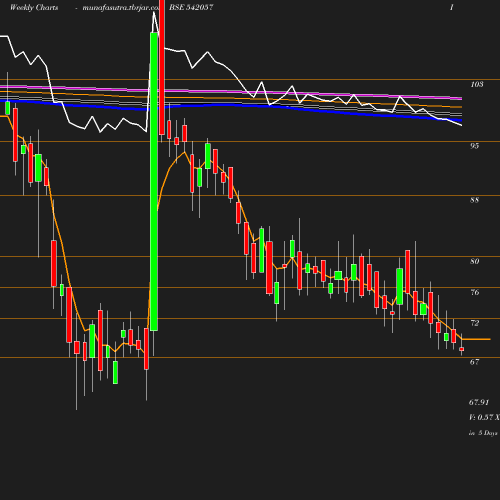Click the 'in 5 Days' label
The height and width of the screenshot is (500, 500).
click(x=483, y=433)
